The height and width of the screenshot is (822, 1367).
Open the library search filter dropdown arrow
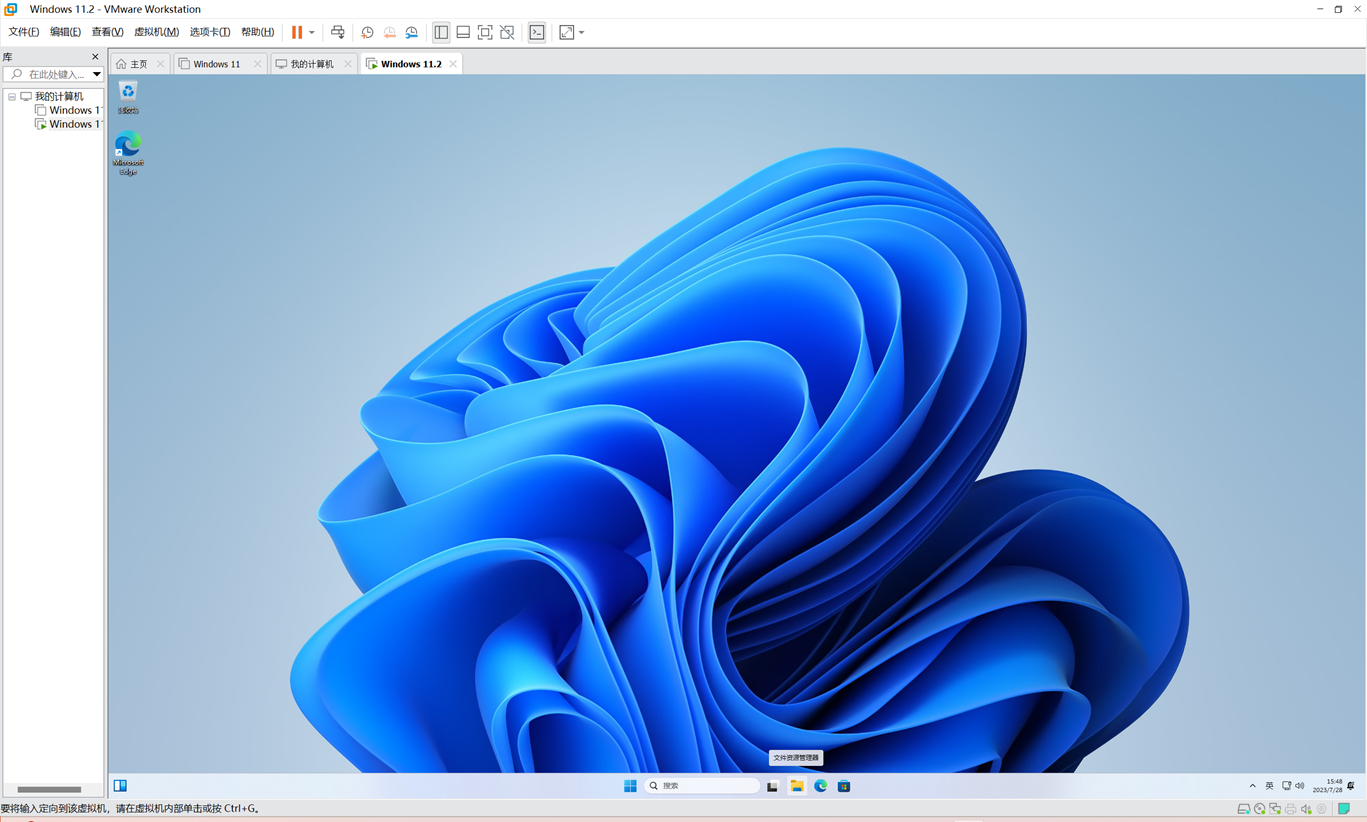(x=97, y=74)
